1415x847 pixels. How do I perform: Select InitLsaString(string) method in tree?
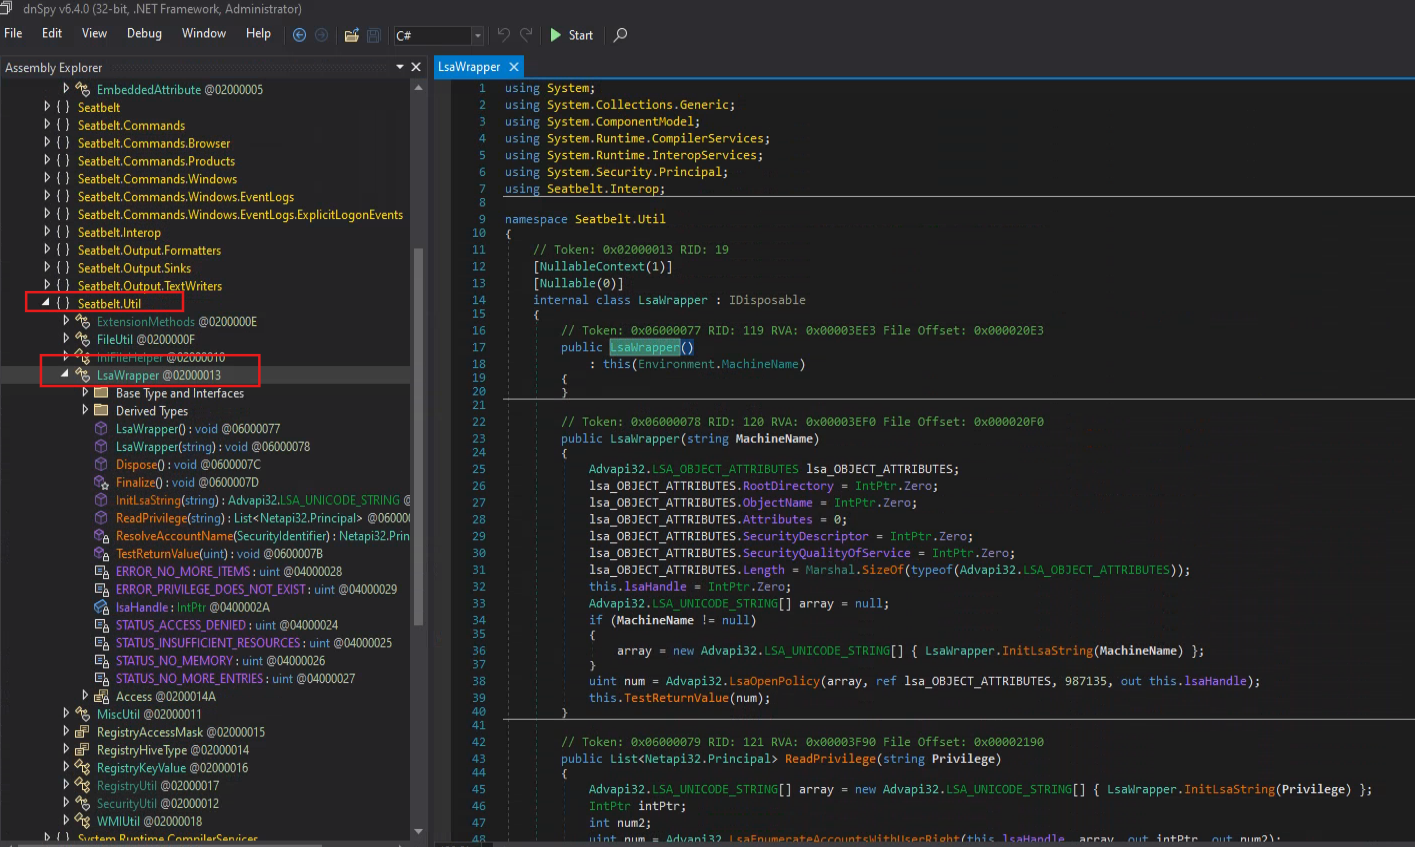tap(261, 500)
